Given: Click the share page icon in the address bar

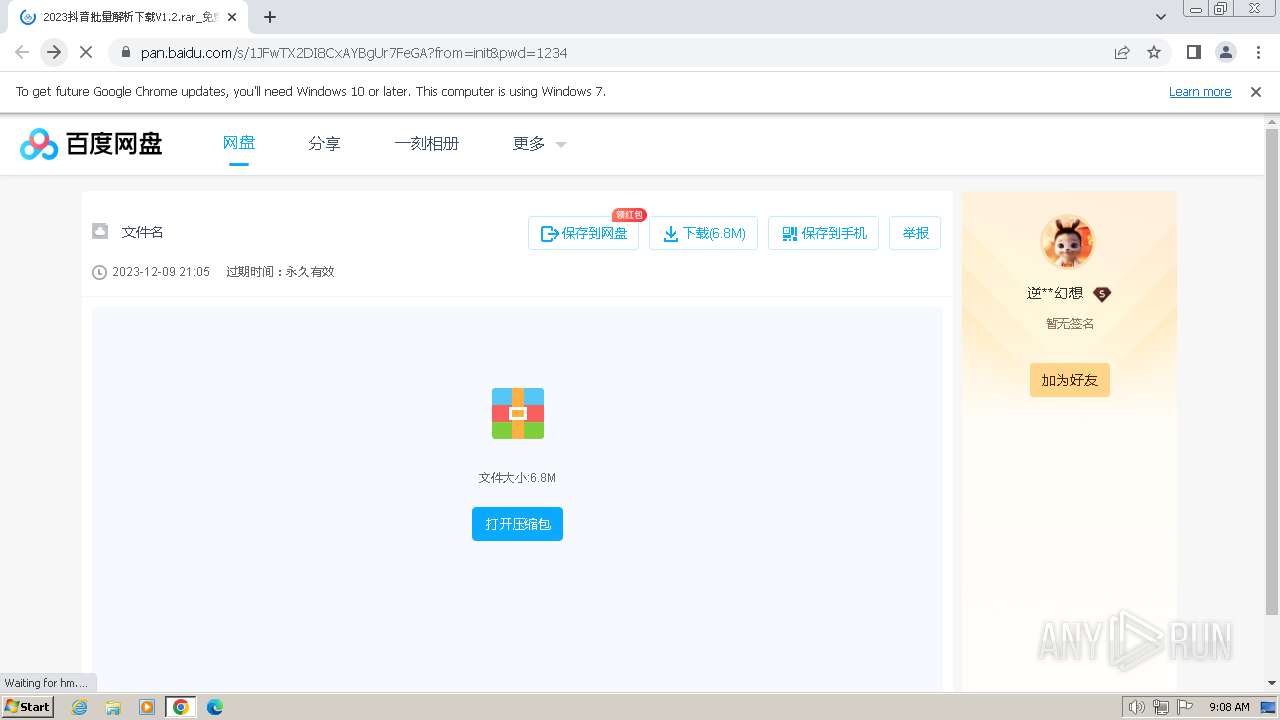Looking at the screenshot, I should tap(1122, 53).
